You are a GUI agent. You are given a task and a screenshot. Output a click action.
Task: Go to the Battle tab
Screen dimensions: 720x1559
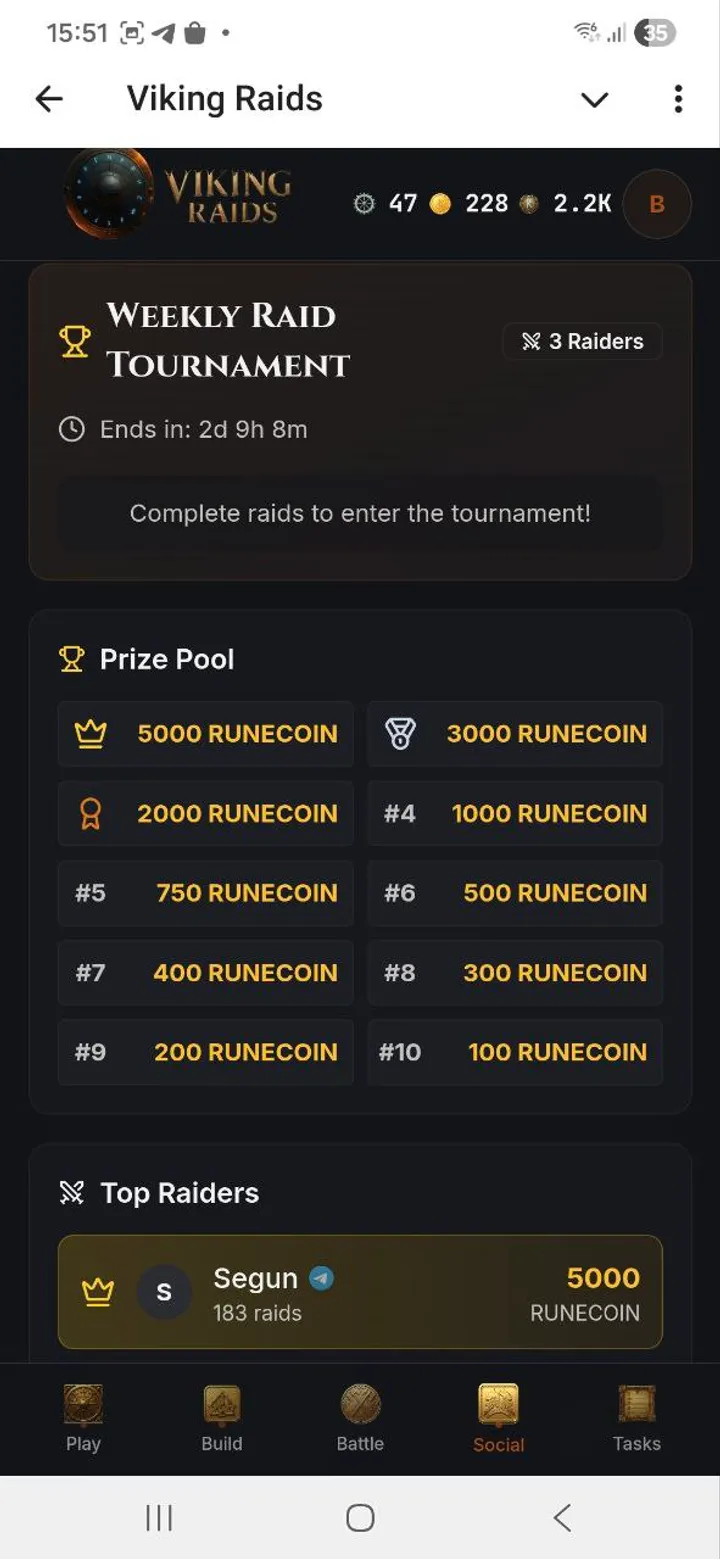coord(360,1418)
